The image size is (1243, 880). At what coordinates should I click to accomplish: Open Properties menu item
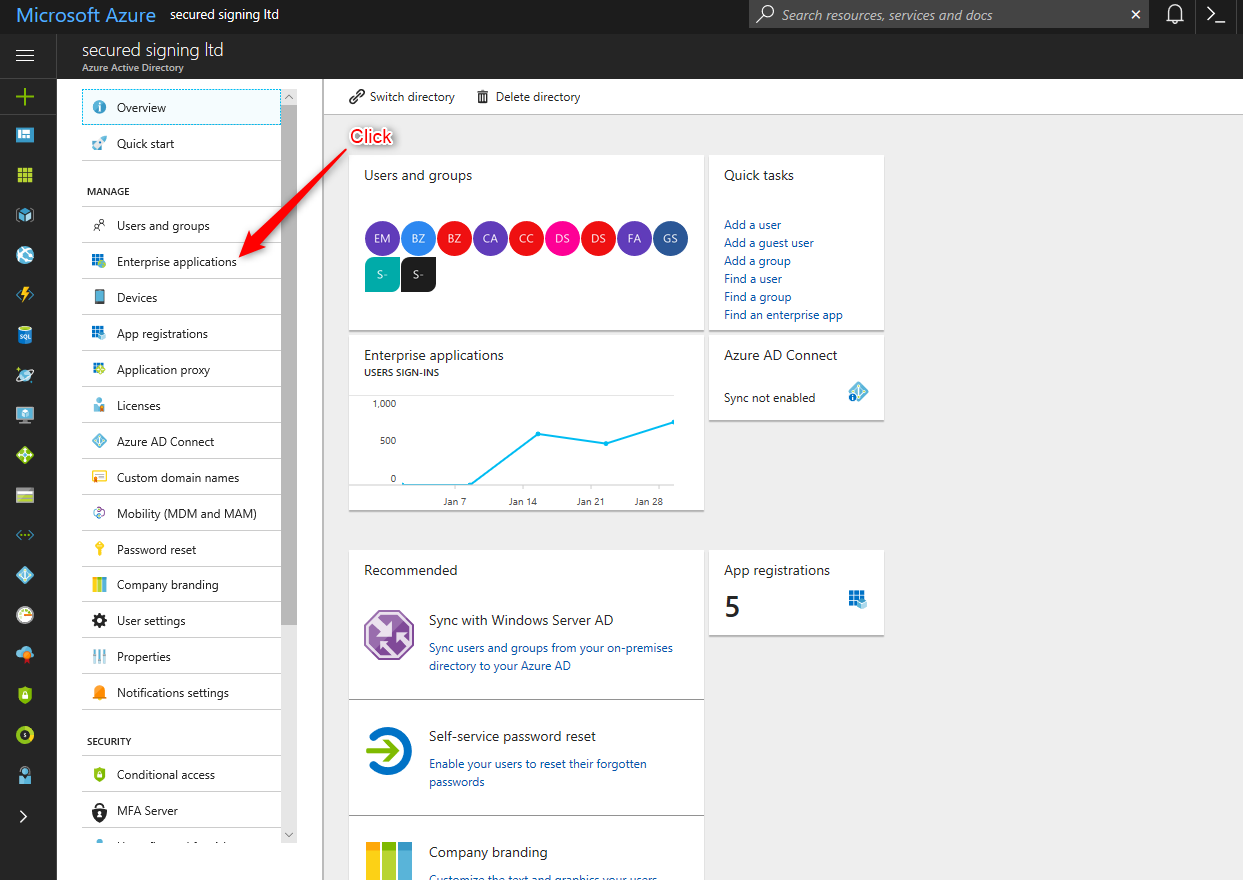click(x=181, y=656)
